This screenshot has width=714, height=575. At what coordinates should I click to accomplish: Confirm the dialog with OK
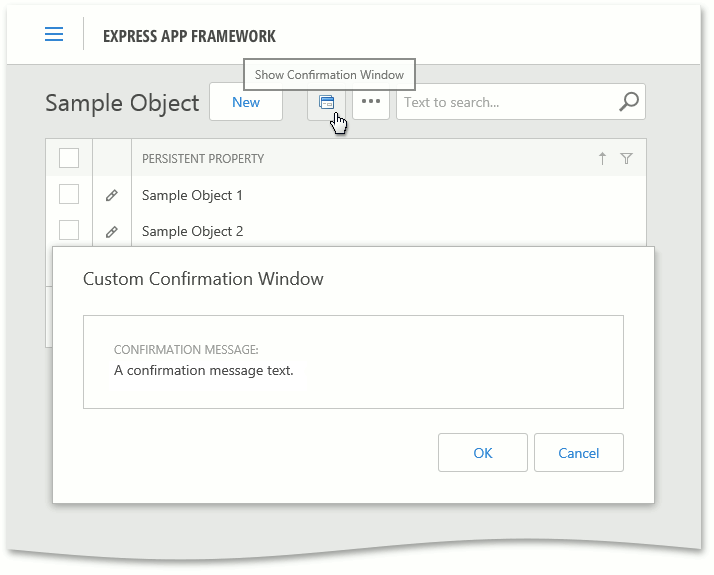coord(483,453)
